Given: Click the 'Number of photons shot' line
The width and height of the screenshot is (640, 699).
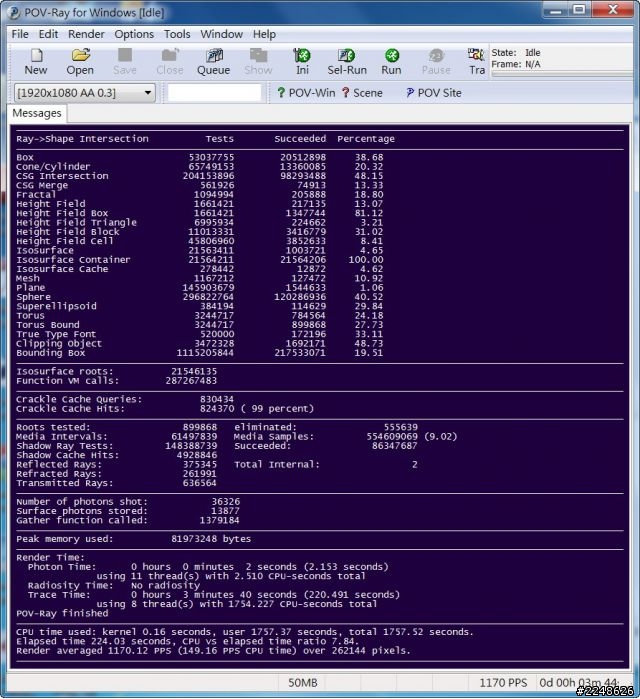Looking at the screenshot, I should click(128, 502).
